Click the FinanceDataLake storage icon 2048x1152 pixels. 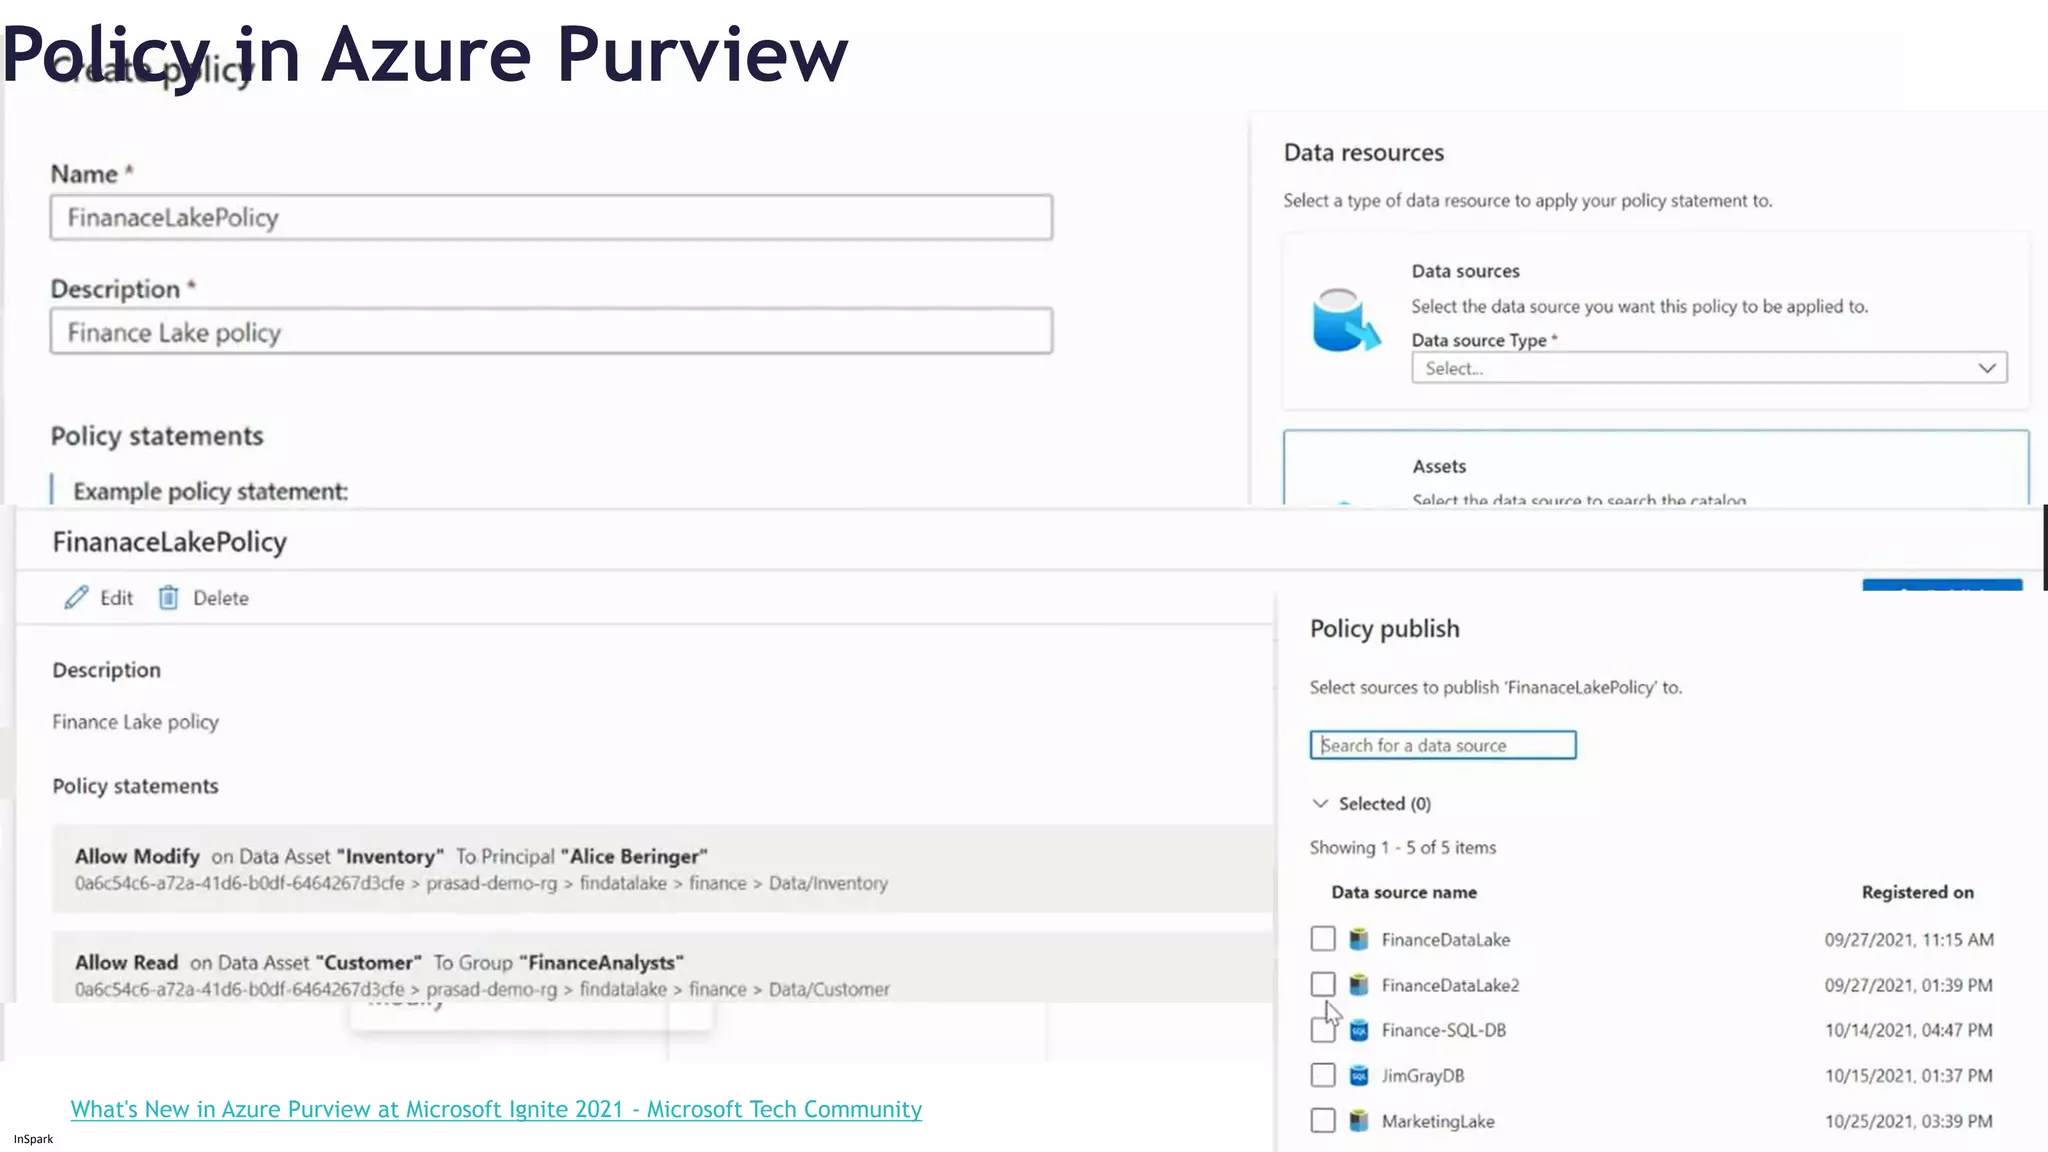[1358, 939]
